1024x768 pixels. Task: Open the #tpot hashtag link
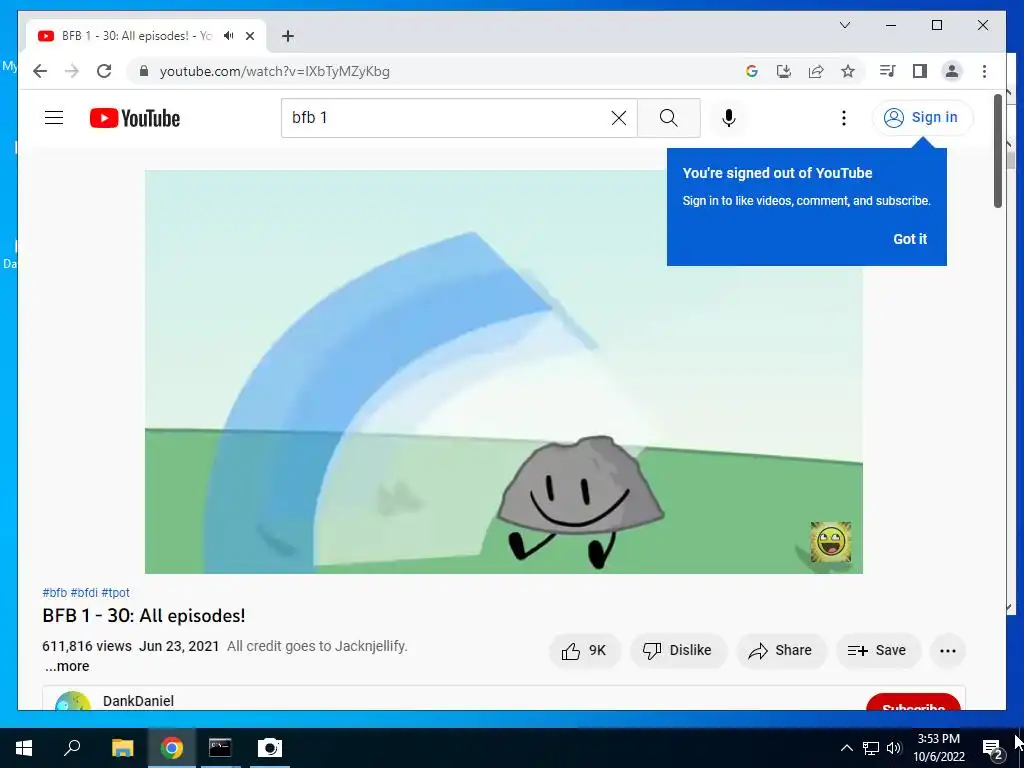(x=116, y=592)
